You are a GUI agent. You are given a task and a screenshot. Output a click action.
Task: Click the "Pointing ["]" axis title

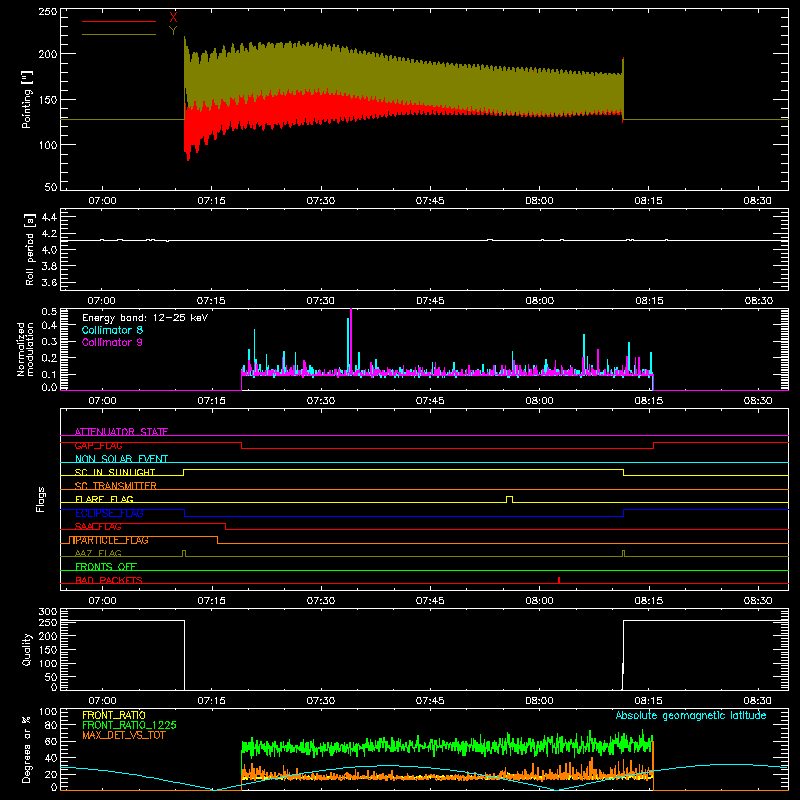point(27,99)
